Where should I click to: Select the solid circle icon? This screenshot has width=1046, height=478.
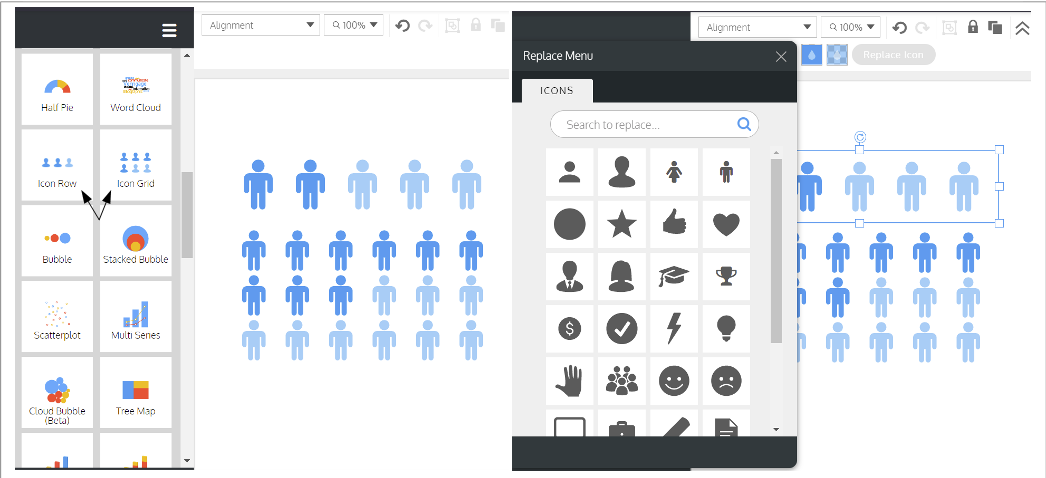pos(570,224)
